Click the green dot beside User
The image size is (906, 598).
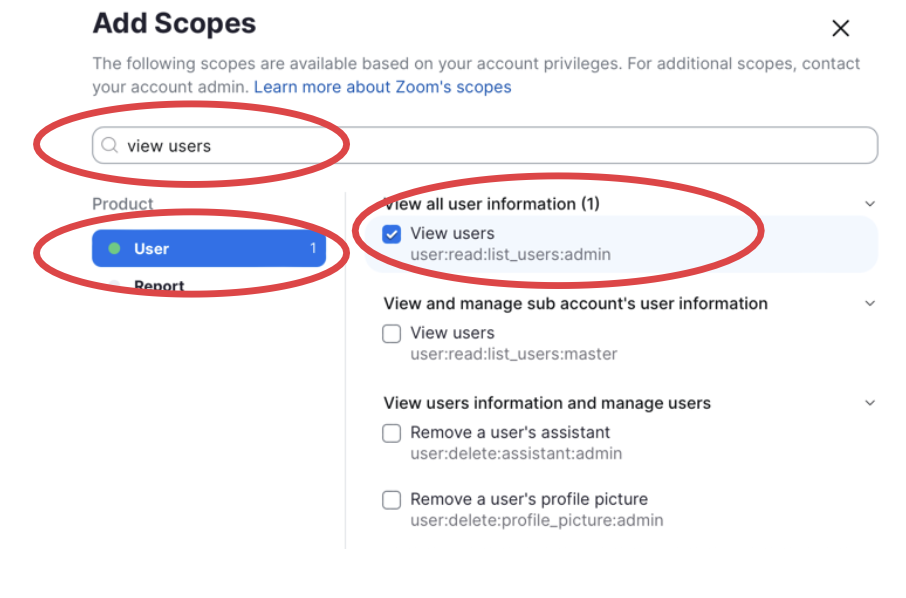pyautogui.click(x=114, y=249)
